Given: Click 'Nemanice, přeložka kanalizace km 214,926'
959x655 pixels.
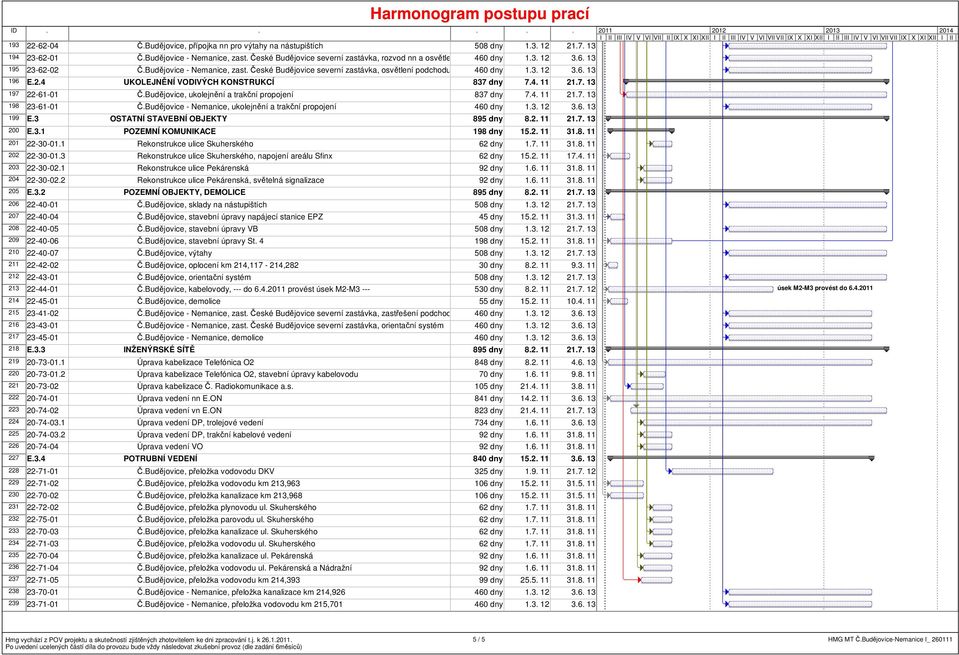Looking at the screenshot, I should point(241,592).
